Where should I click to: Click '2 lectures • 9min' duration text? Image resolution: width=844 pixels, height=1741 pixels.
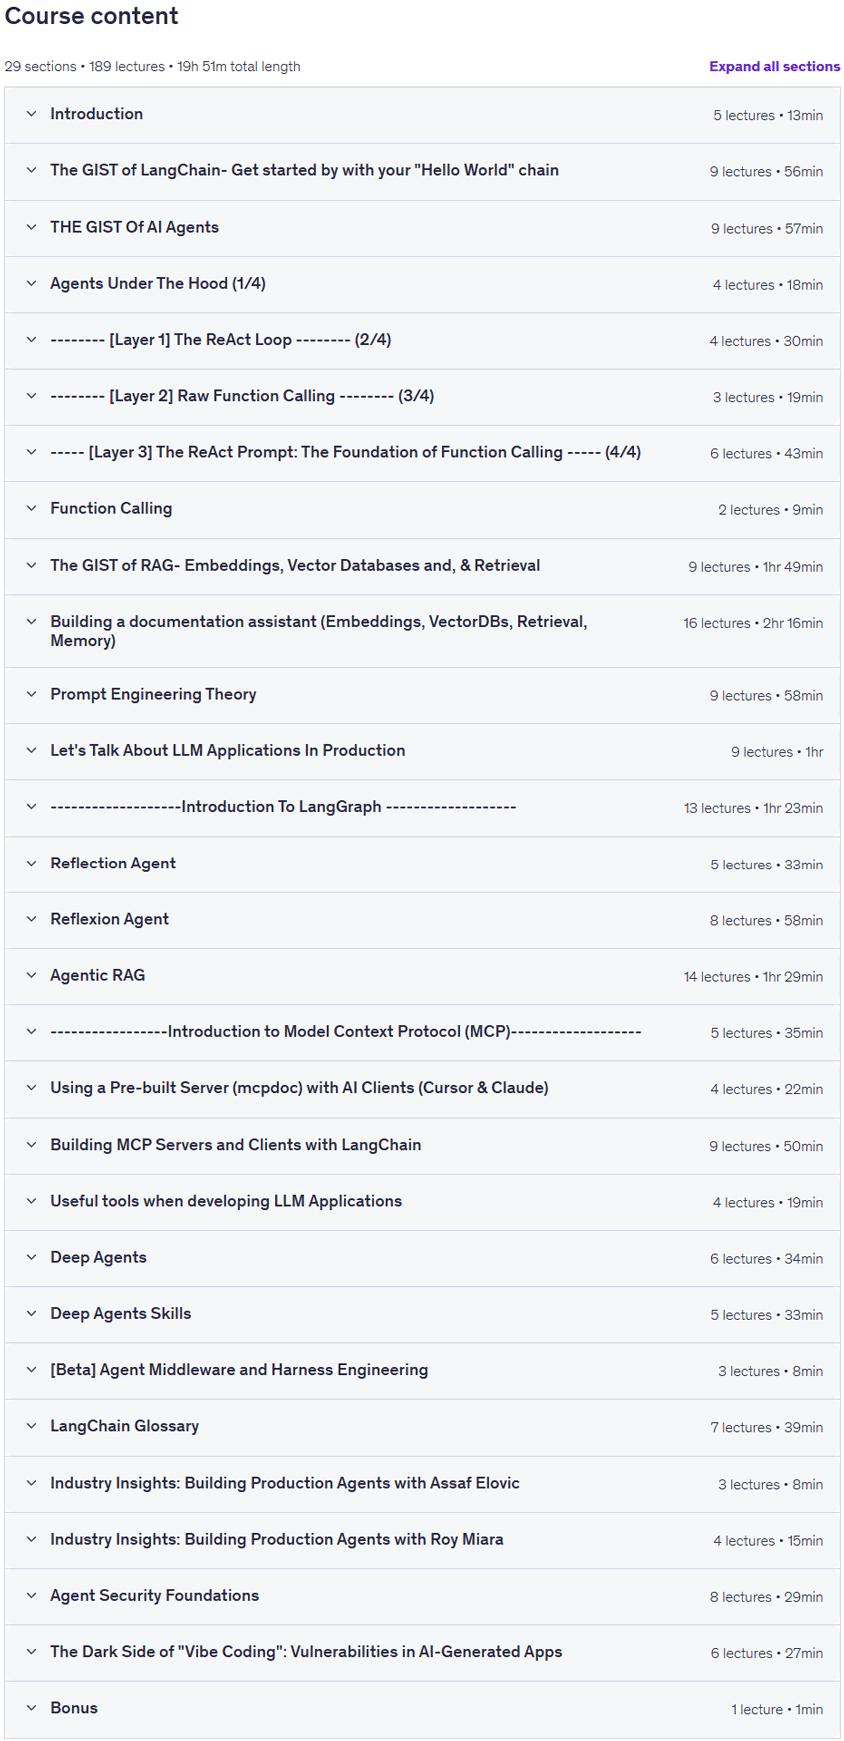771,509
